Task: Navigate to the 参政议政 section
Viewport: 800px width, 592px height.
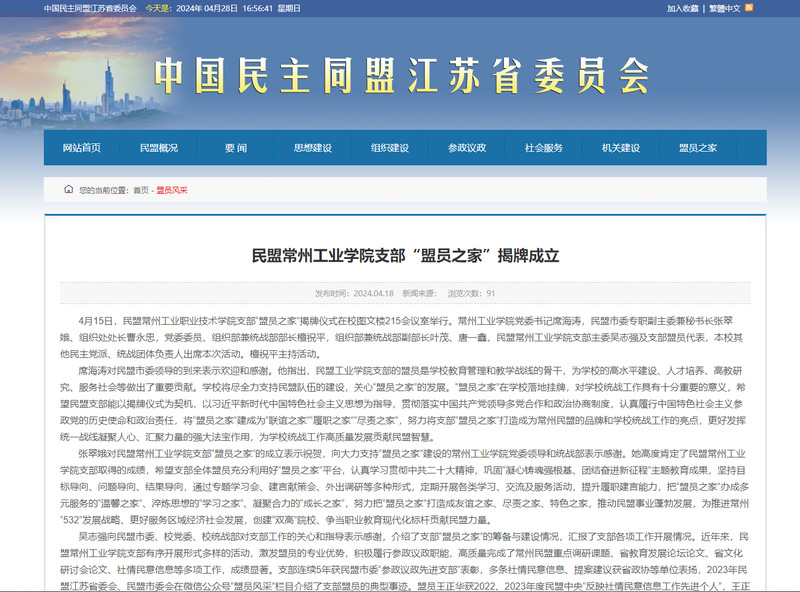Action: point(466,148)
